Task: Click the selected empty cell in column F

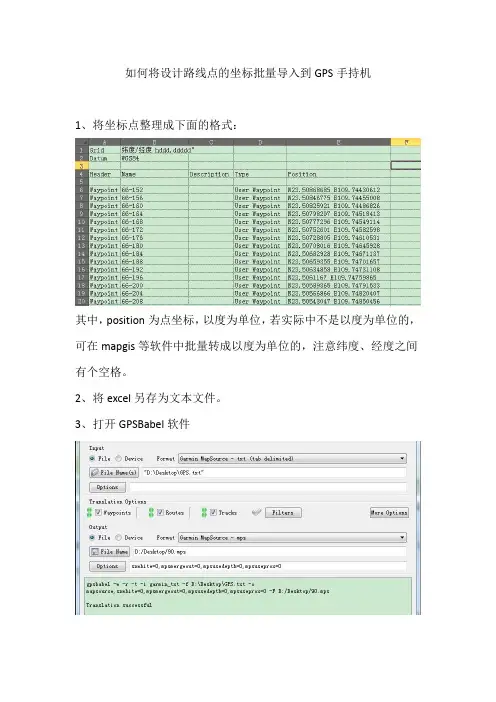Action: click(x=406, y=166)
